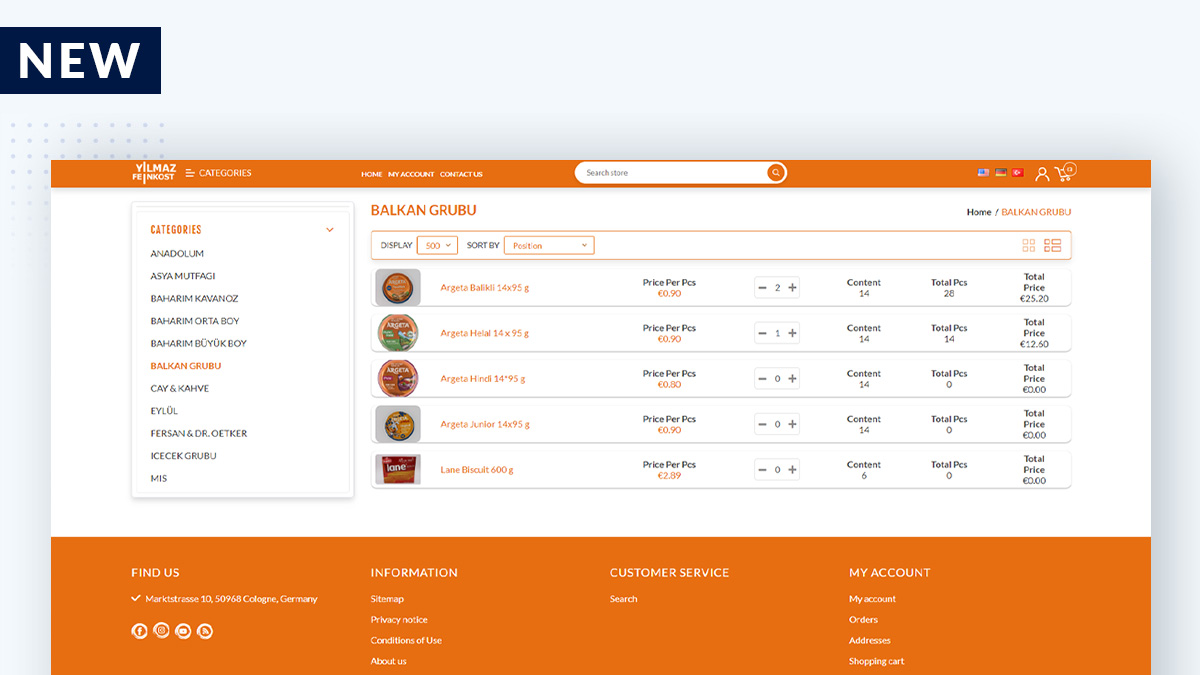Open the Orders footer link
Viewport: 1200px width, 675px height.
(x=863, y=620)
